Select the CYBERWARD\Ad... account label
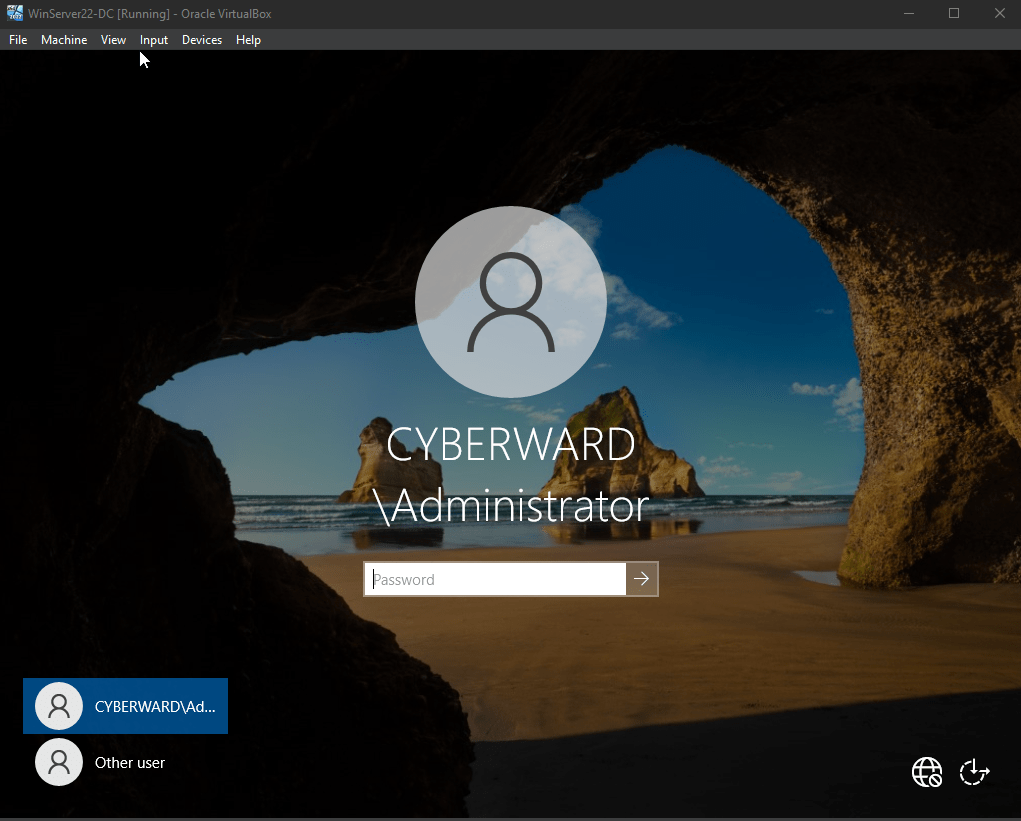 (x=155, y=706)
